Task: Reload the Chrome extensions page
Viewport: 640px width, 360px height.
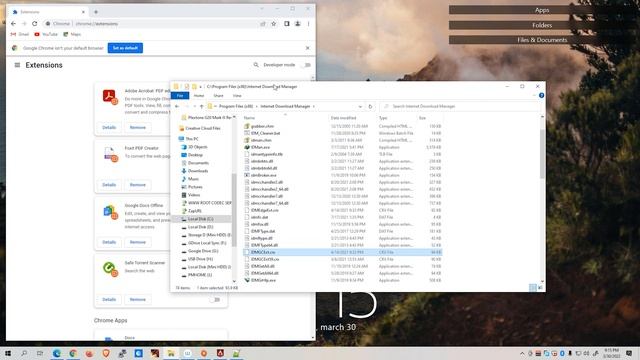Action: pos(35,24)
